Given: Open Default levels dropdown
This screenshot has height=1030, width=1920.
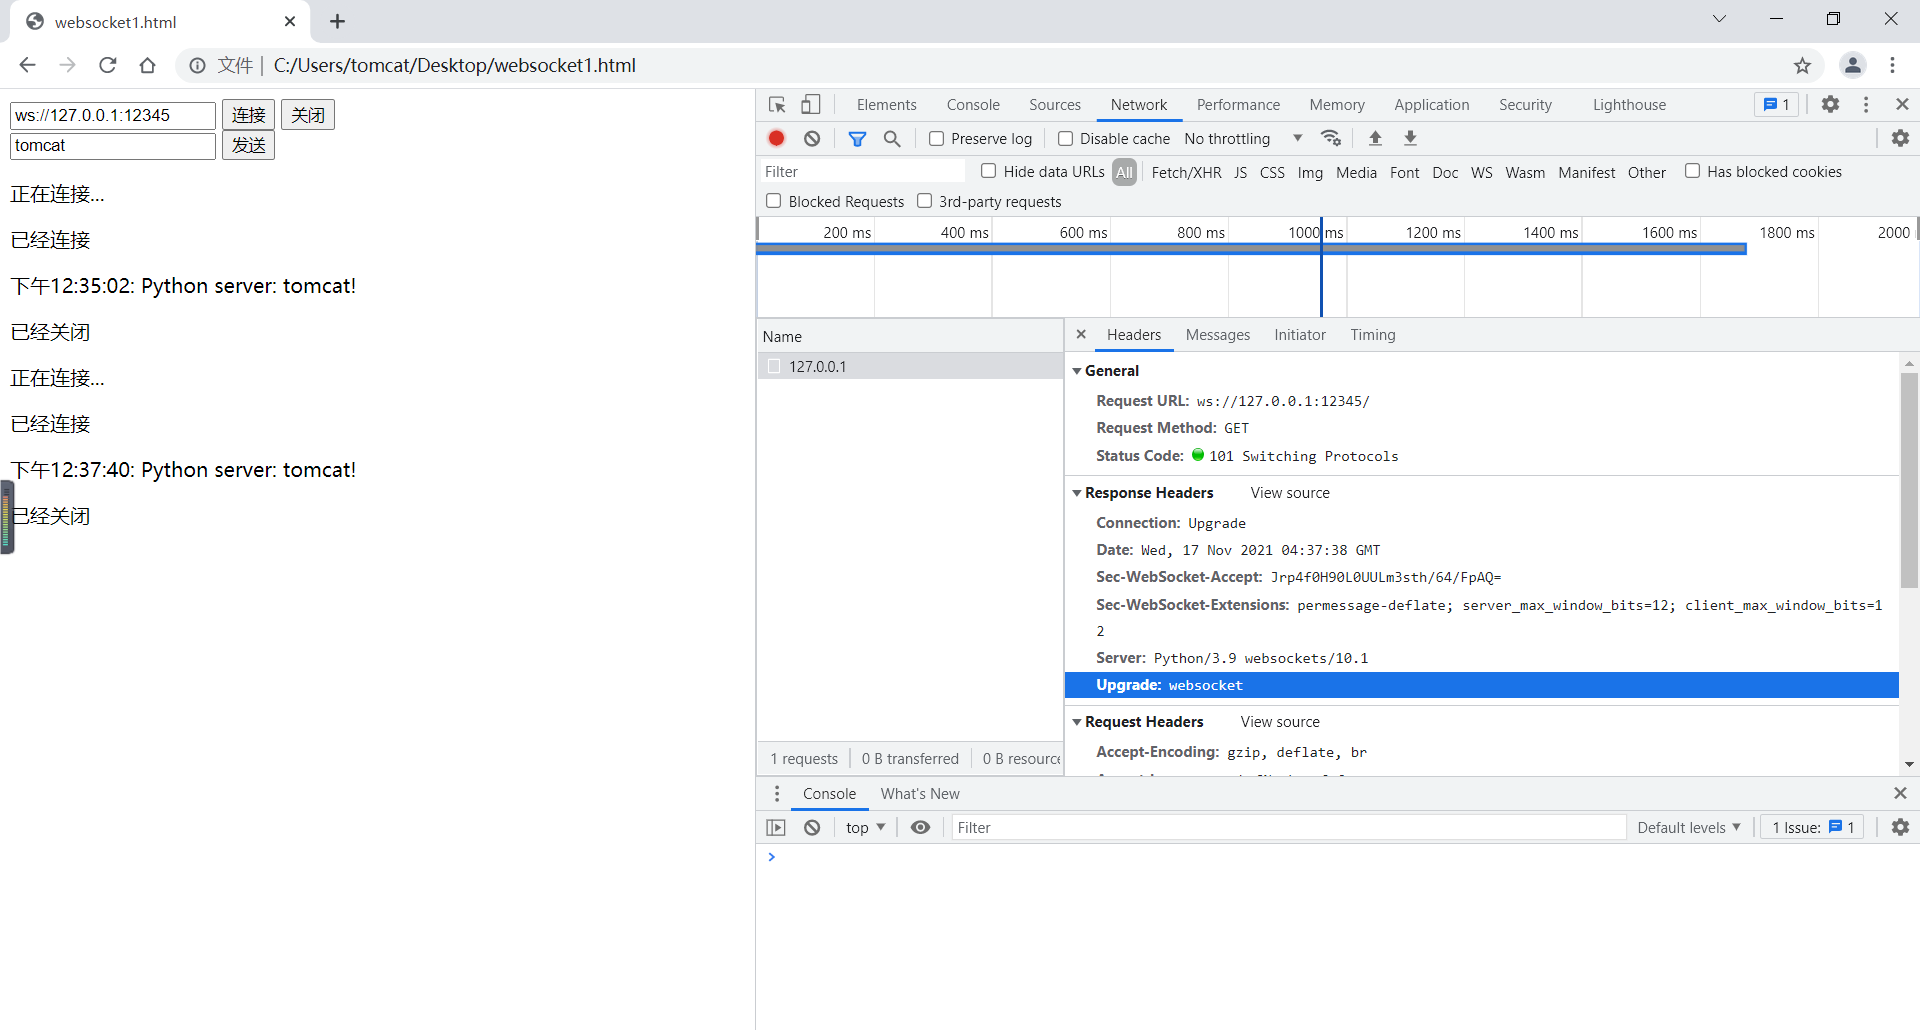Looking at the screenshot, I should tap(1688, 827).
